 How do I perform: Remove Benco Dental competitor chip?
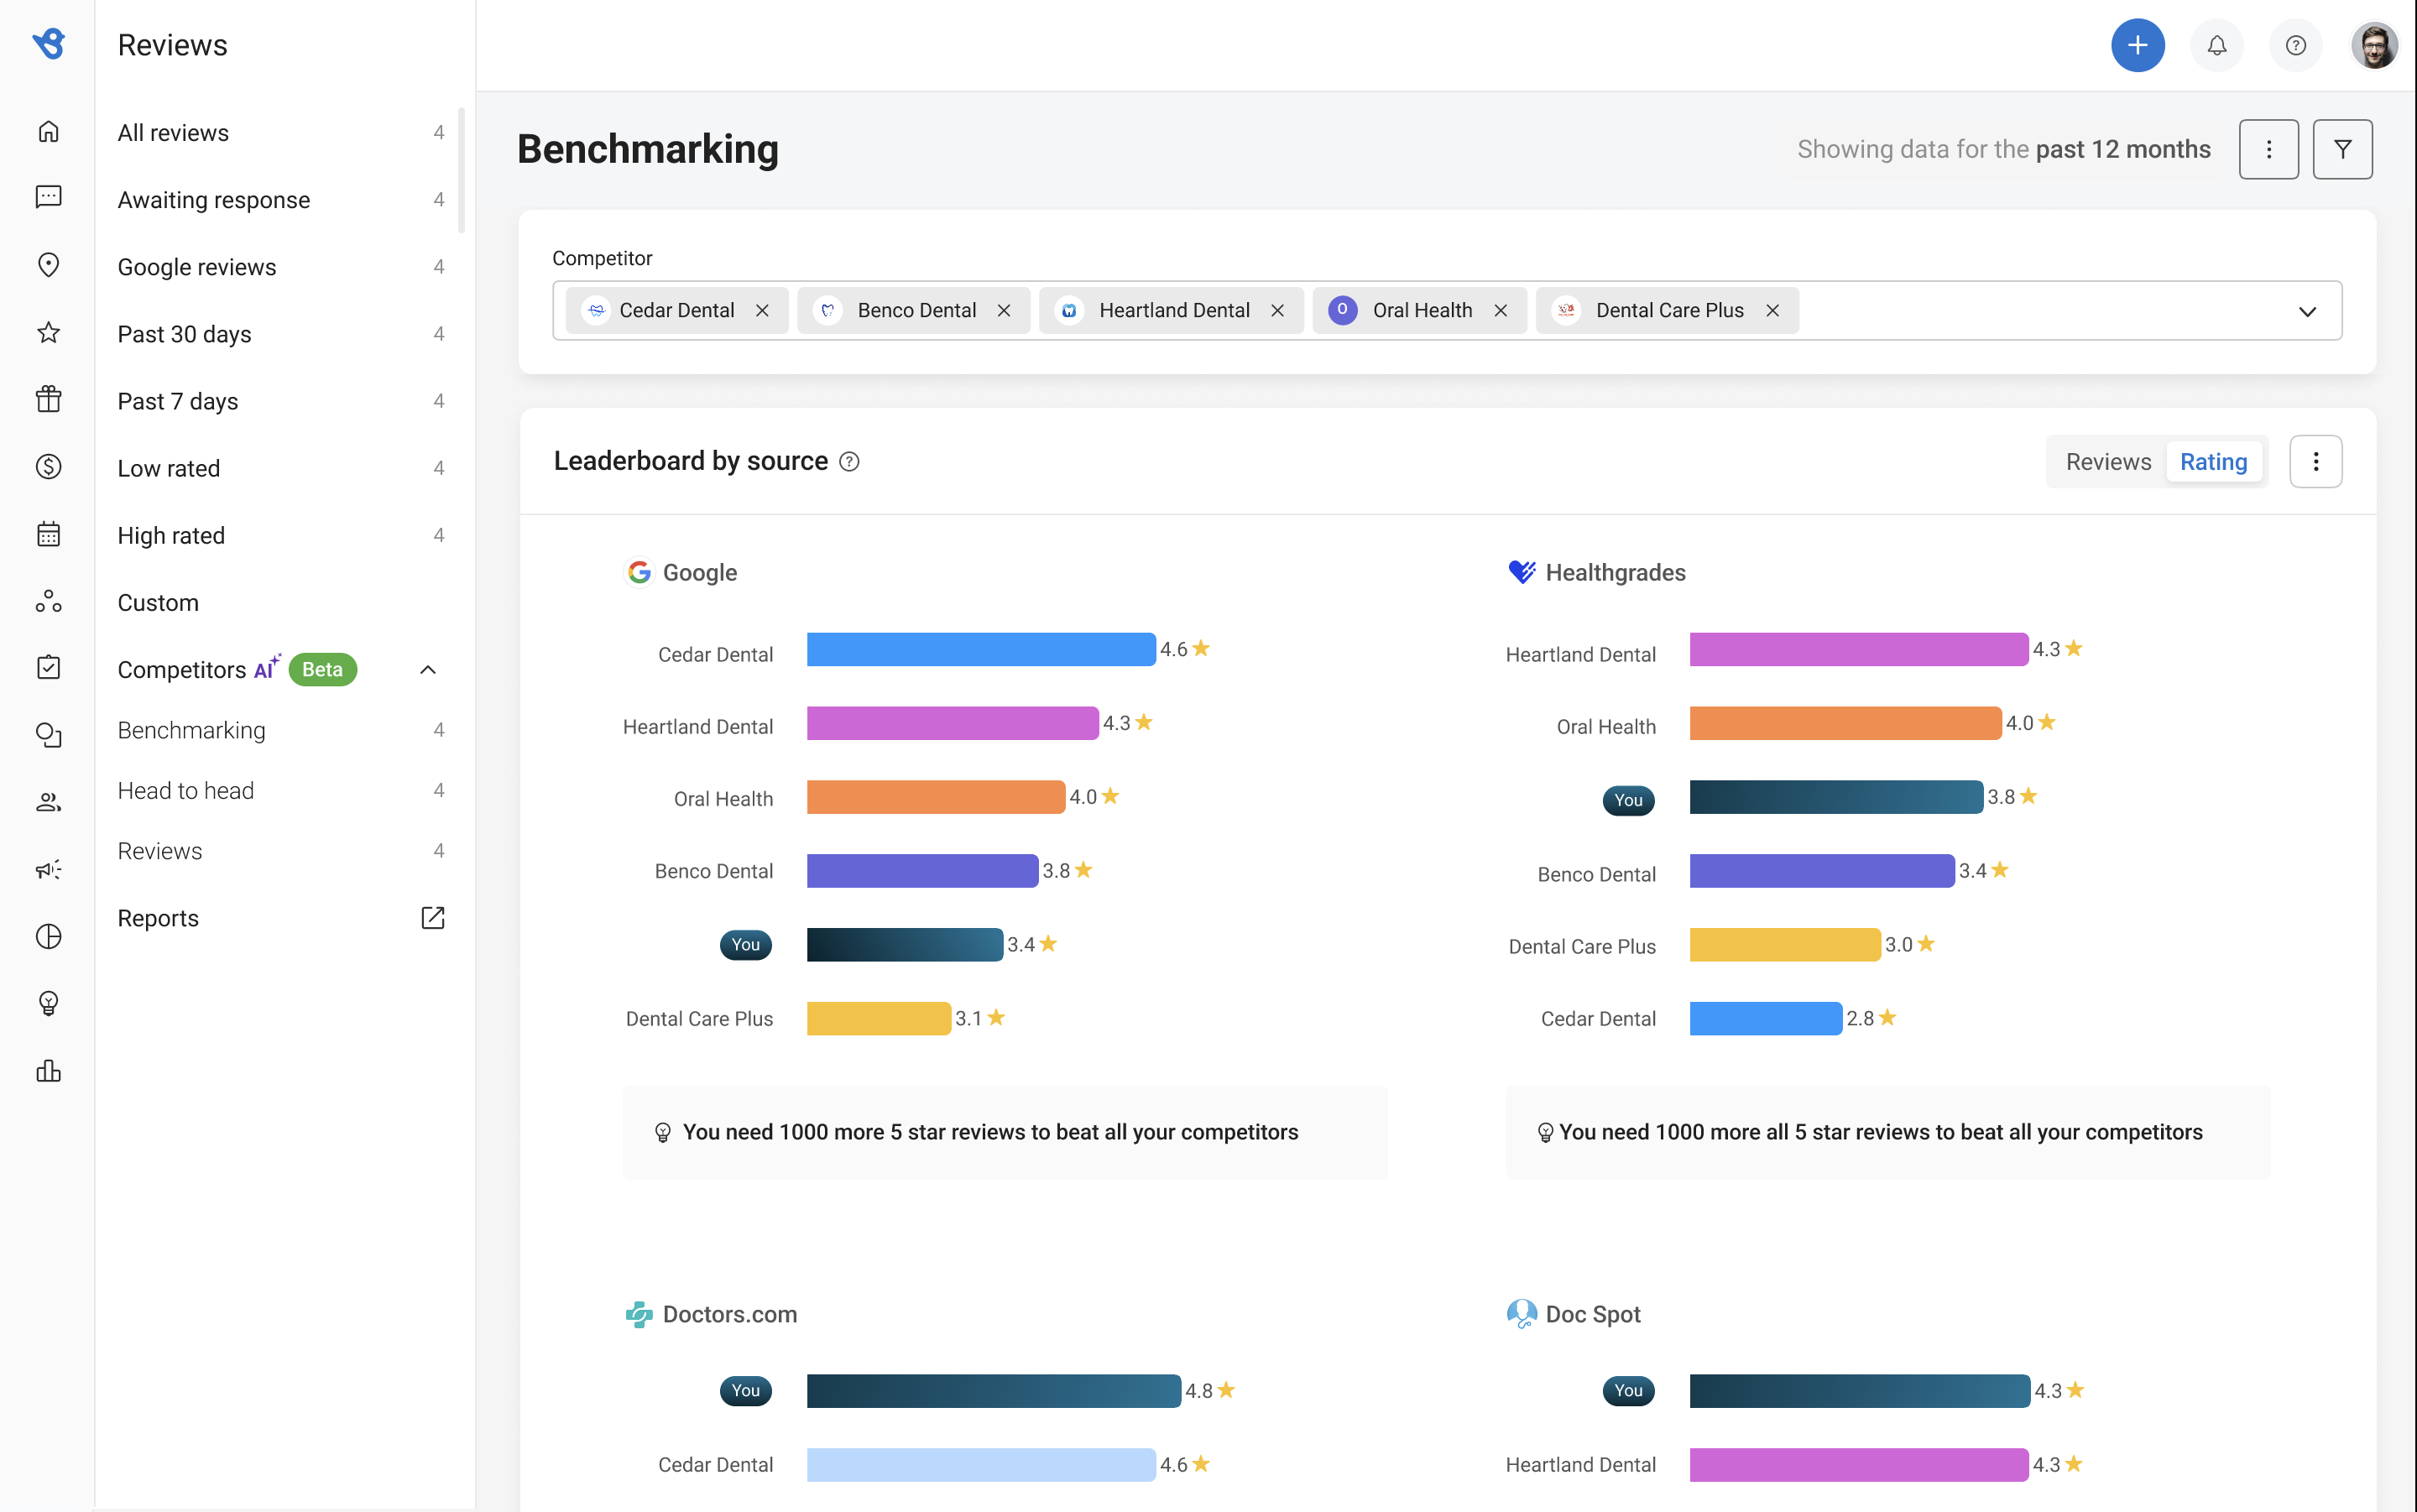[1004, 311]
